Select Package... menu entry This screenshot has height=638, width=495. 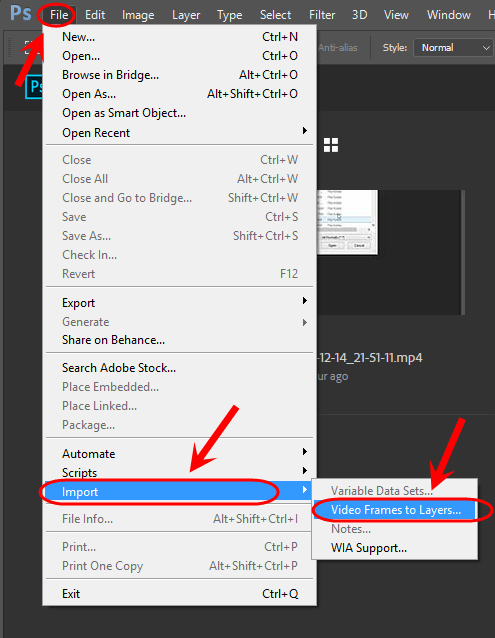pyautogui.click(x=179, y=425)
